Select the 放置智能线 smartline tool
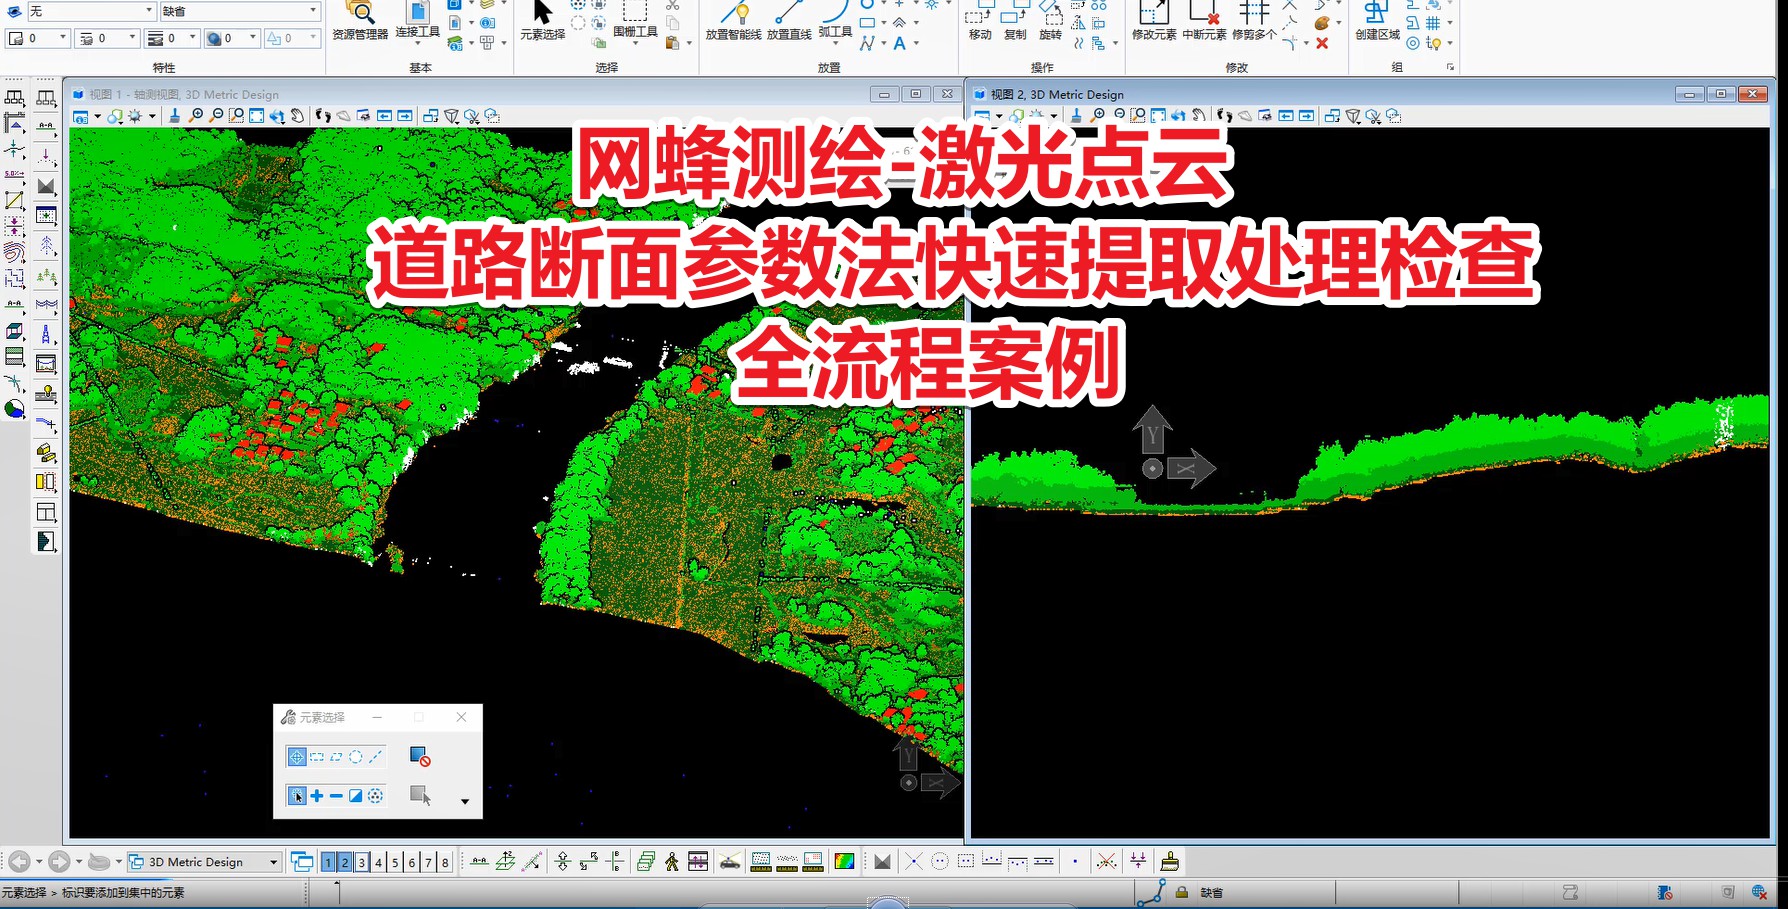 [733, 21]
